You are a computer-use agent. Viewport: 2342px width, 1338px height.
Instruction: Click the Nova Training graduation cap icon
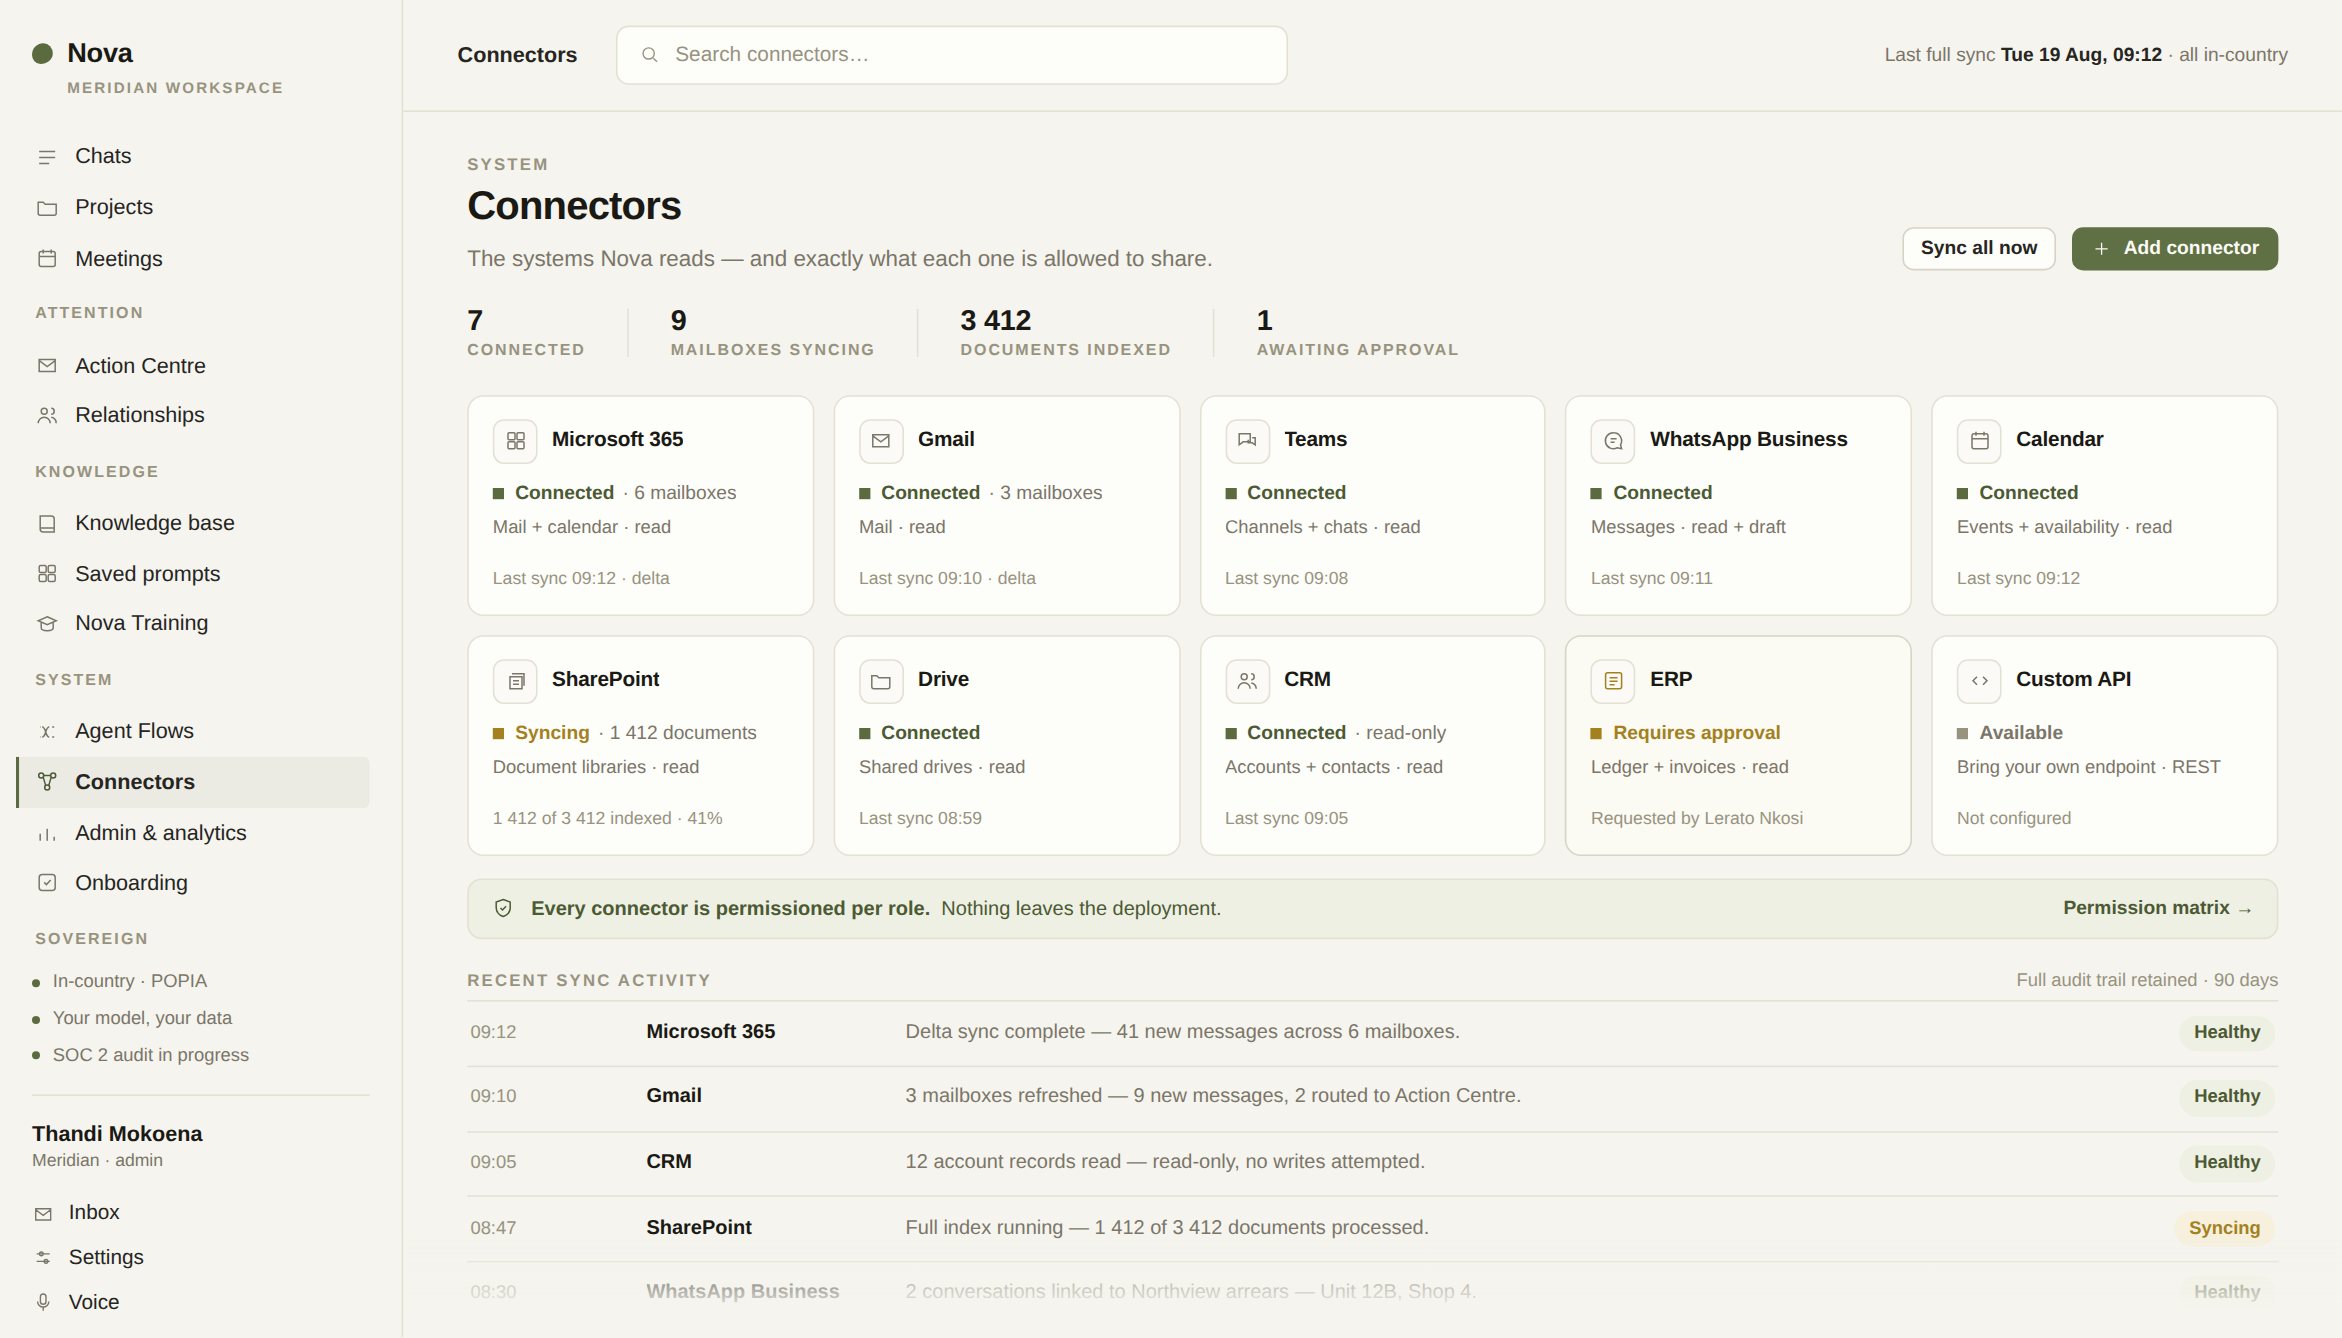[47, 623]
